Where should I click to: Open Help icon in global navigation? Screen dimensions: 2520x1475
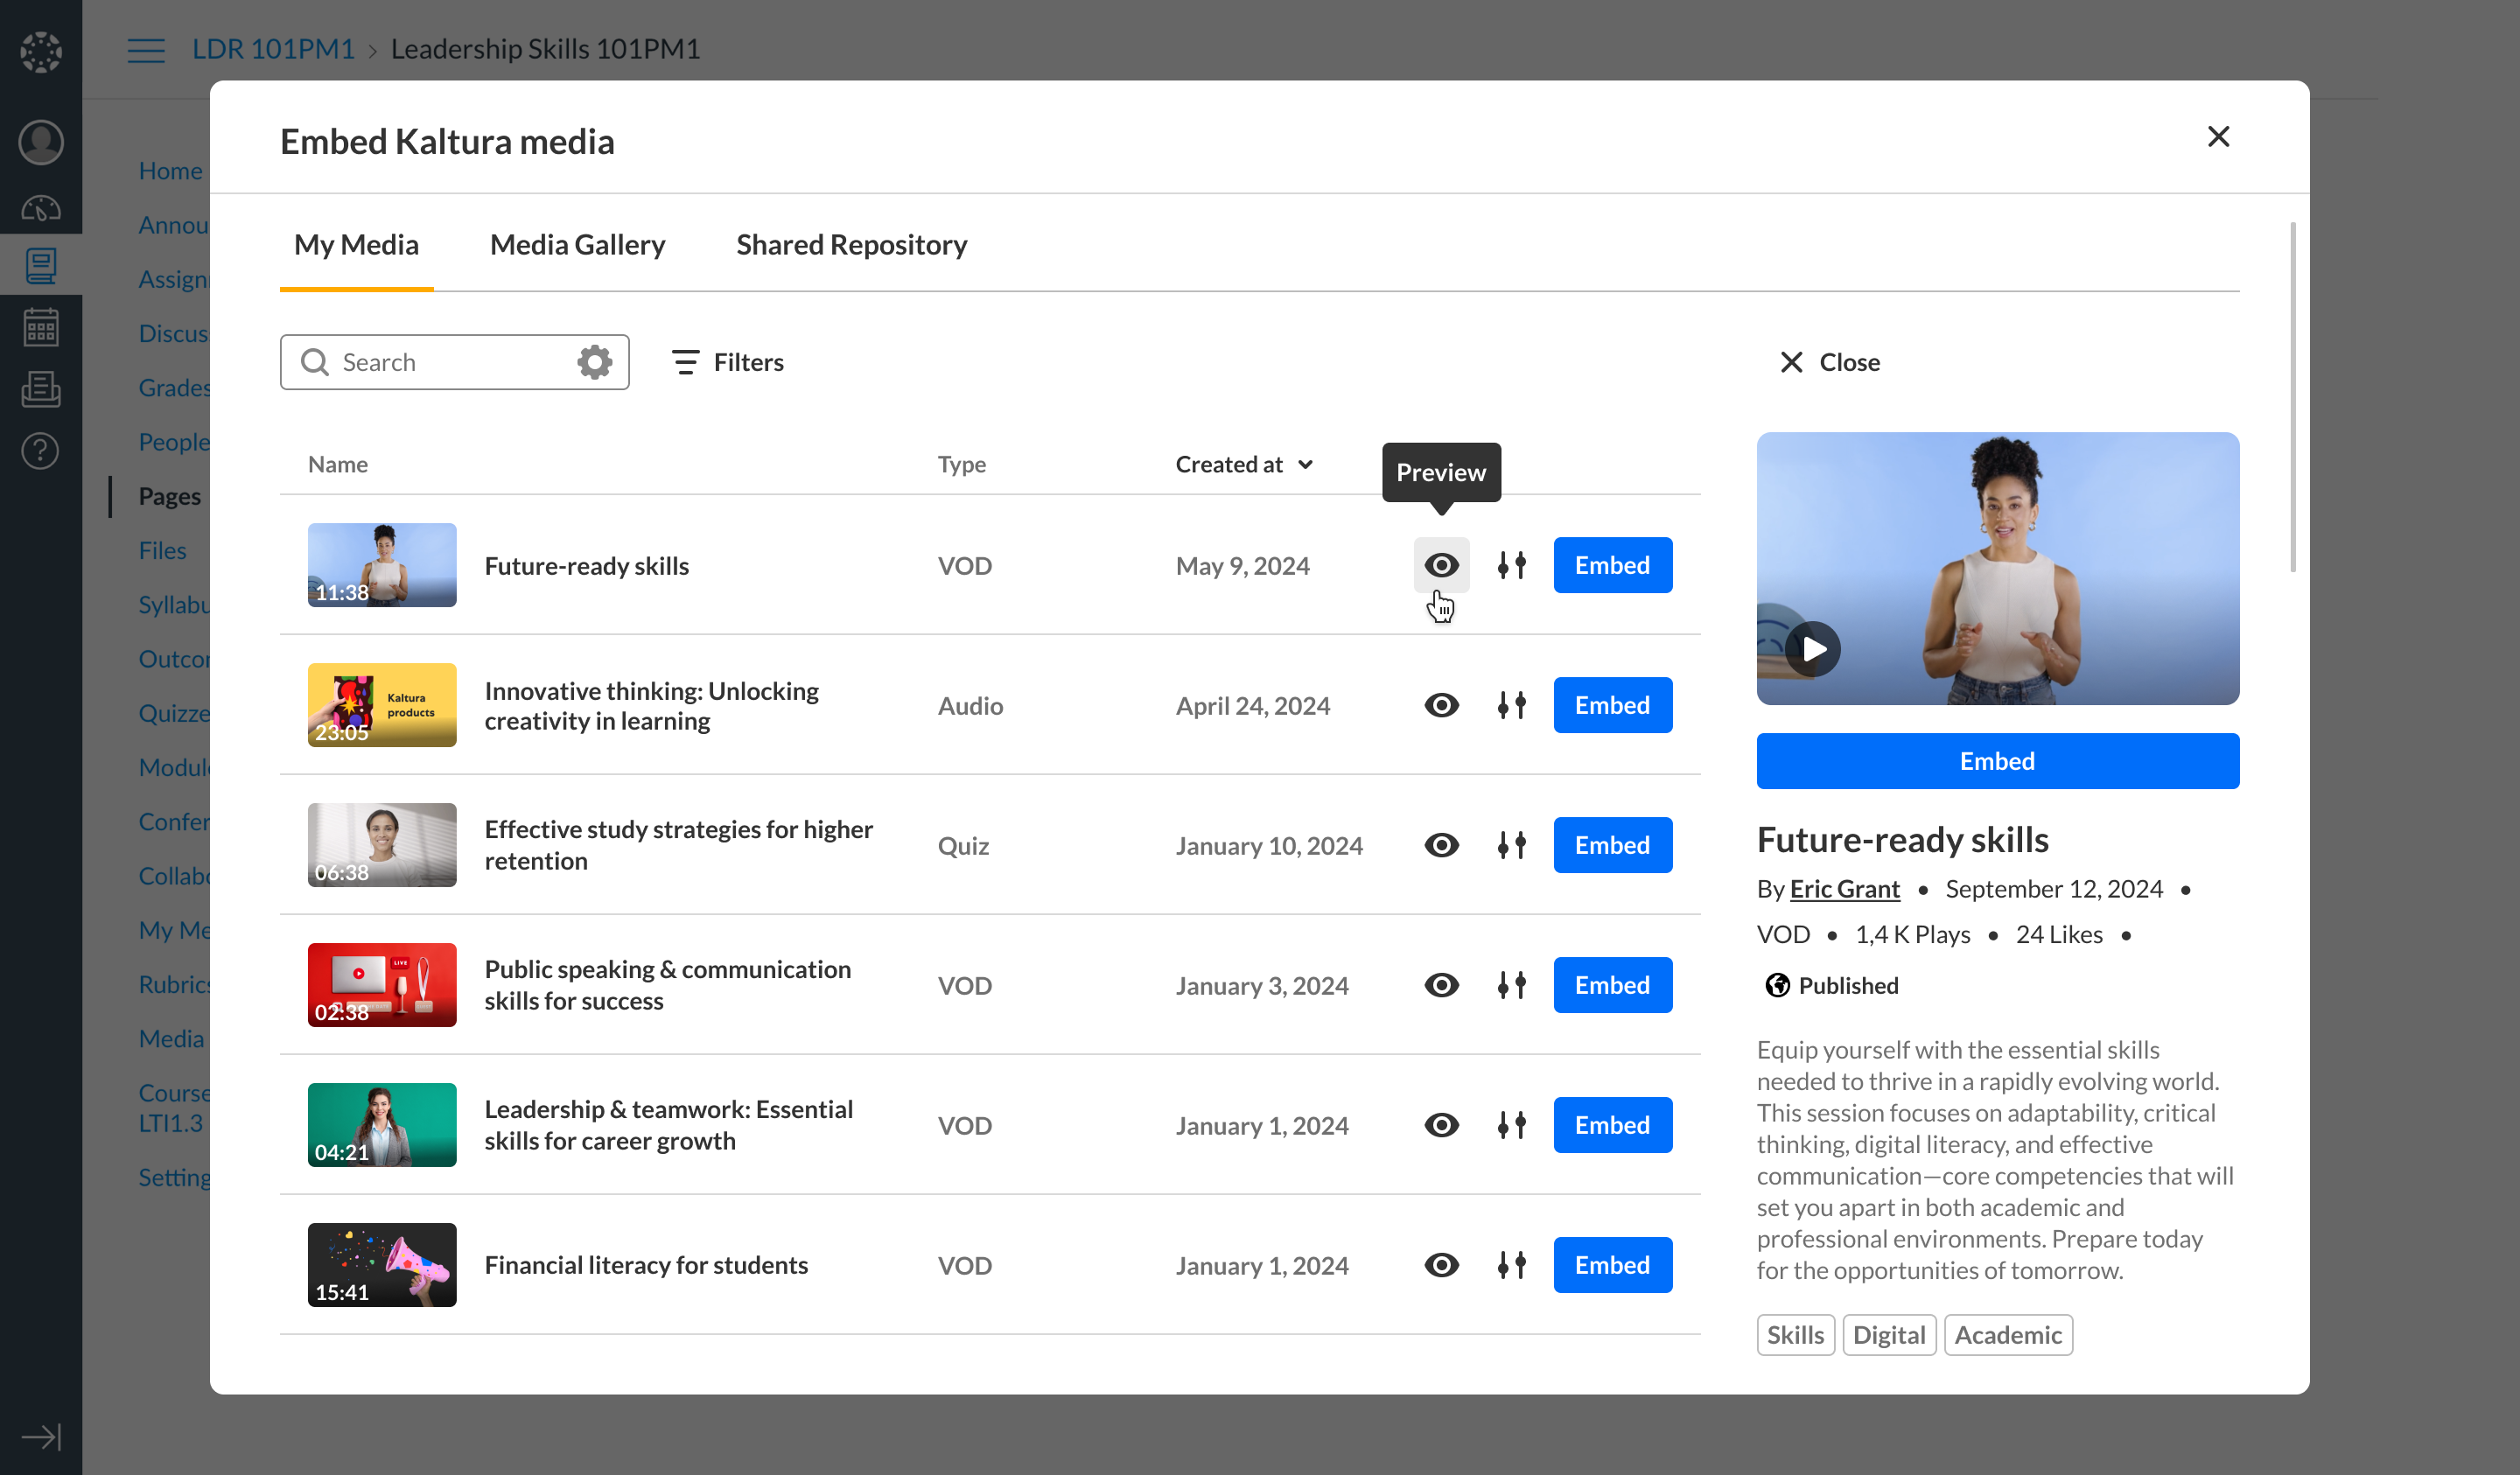tap(41, 451)
